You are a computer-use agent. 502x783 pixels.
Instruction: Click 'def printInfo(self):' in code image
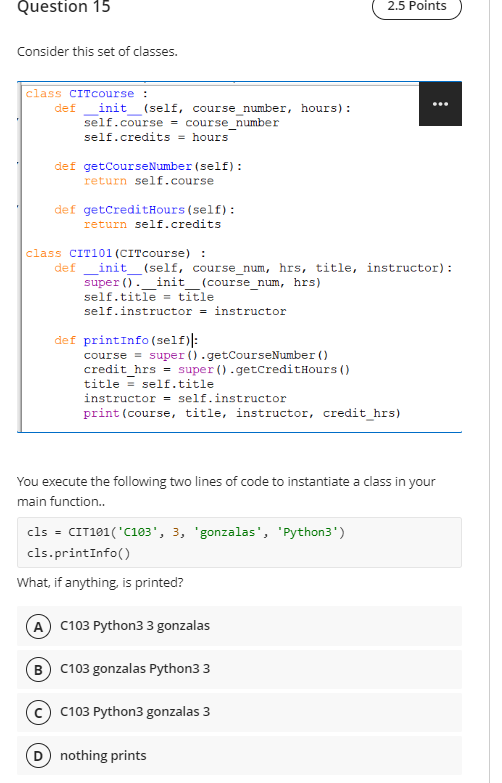pos(126,341)
